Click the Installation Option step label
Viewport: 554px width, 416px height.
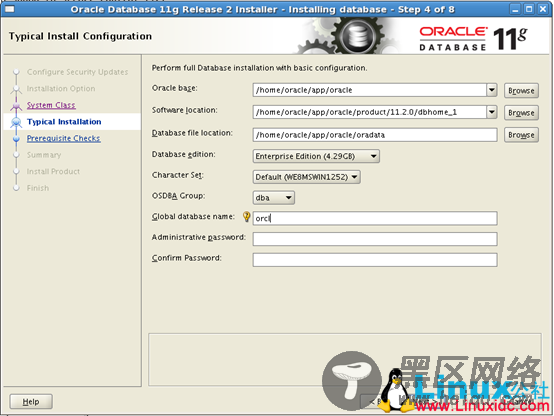[61, 89]
